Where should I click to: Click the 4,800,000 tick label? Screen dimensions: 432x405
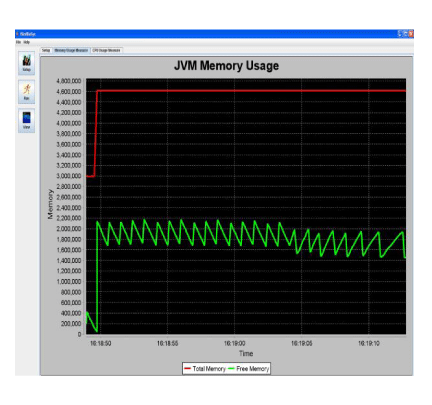69,81
